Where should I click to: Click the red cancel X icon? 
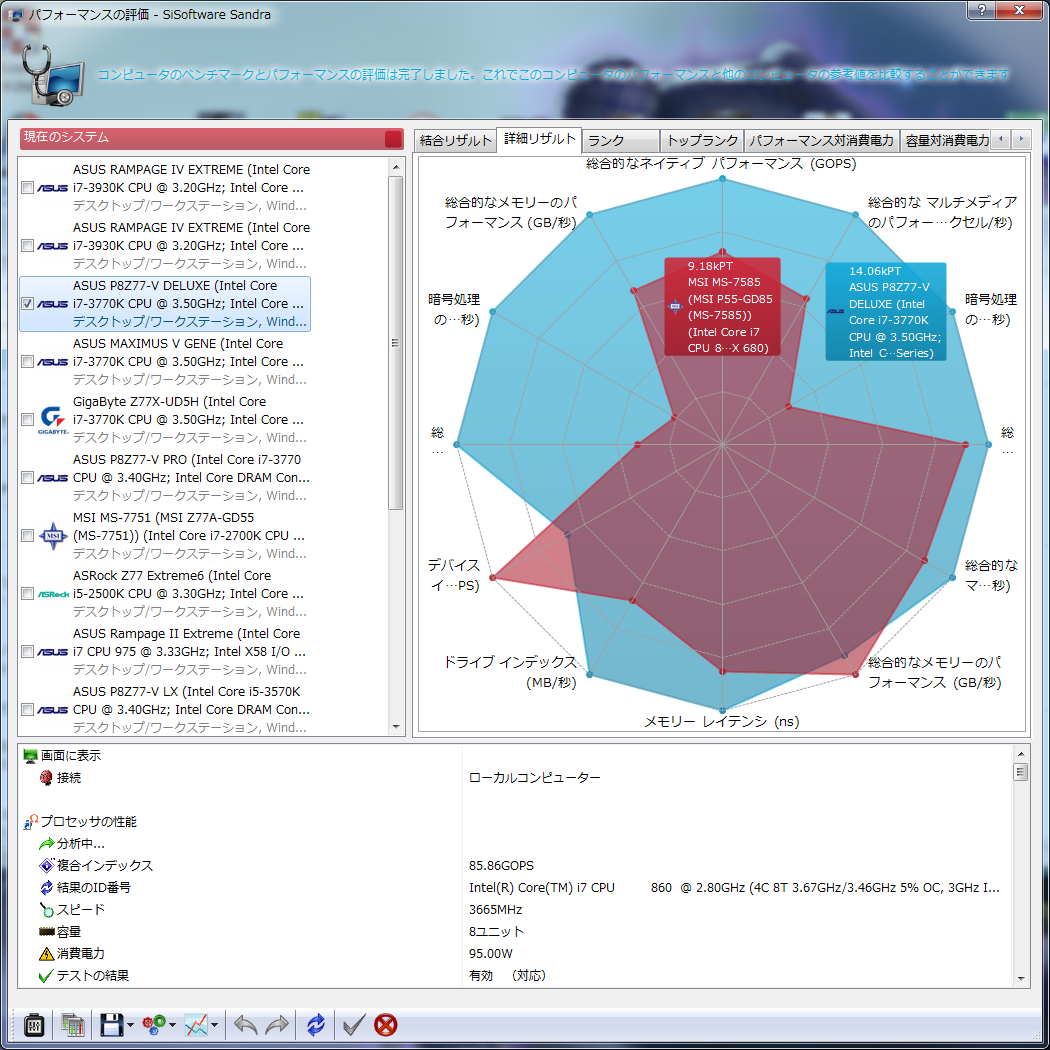(386, 1025)
